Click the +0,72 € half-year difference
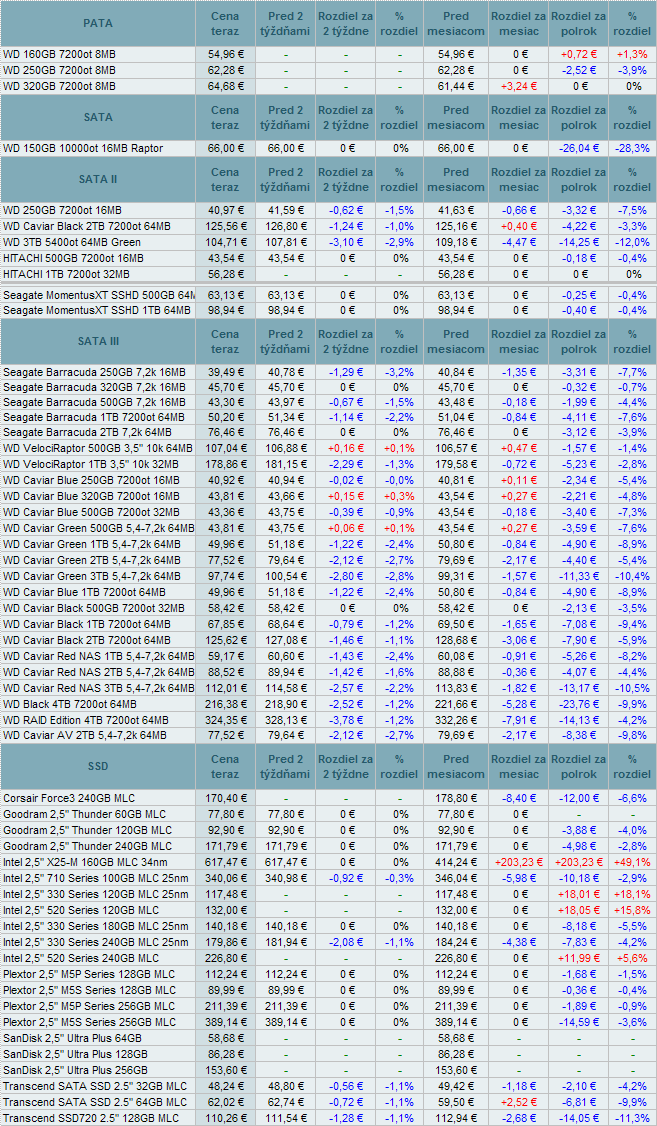This screenshot has height=1126, width=657. (x=578, y=55)
